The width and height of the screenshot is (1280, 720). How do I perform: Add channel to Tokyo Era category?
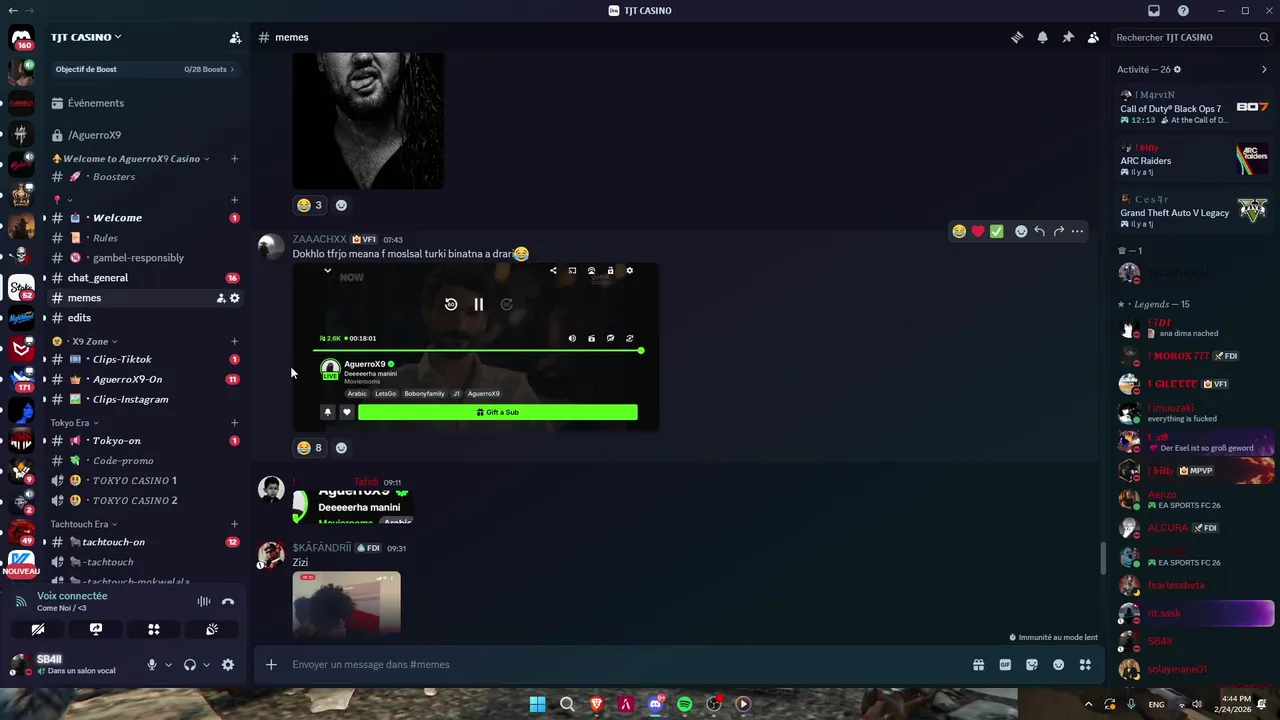click(234, 423)
